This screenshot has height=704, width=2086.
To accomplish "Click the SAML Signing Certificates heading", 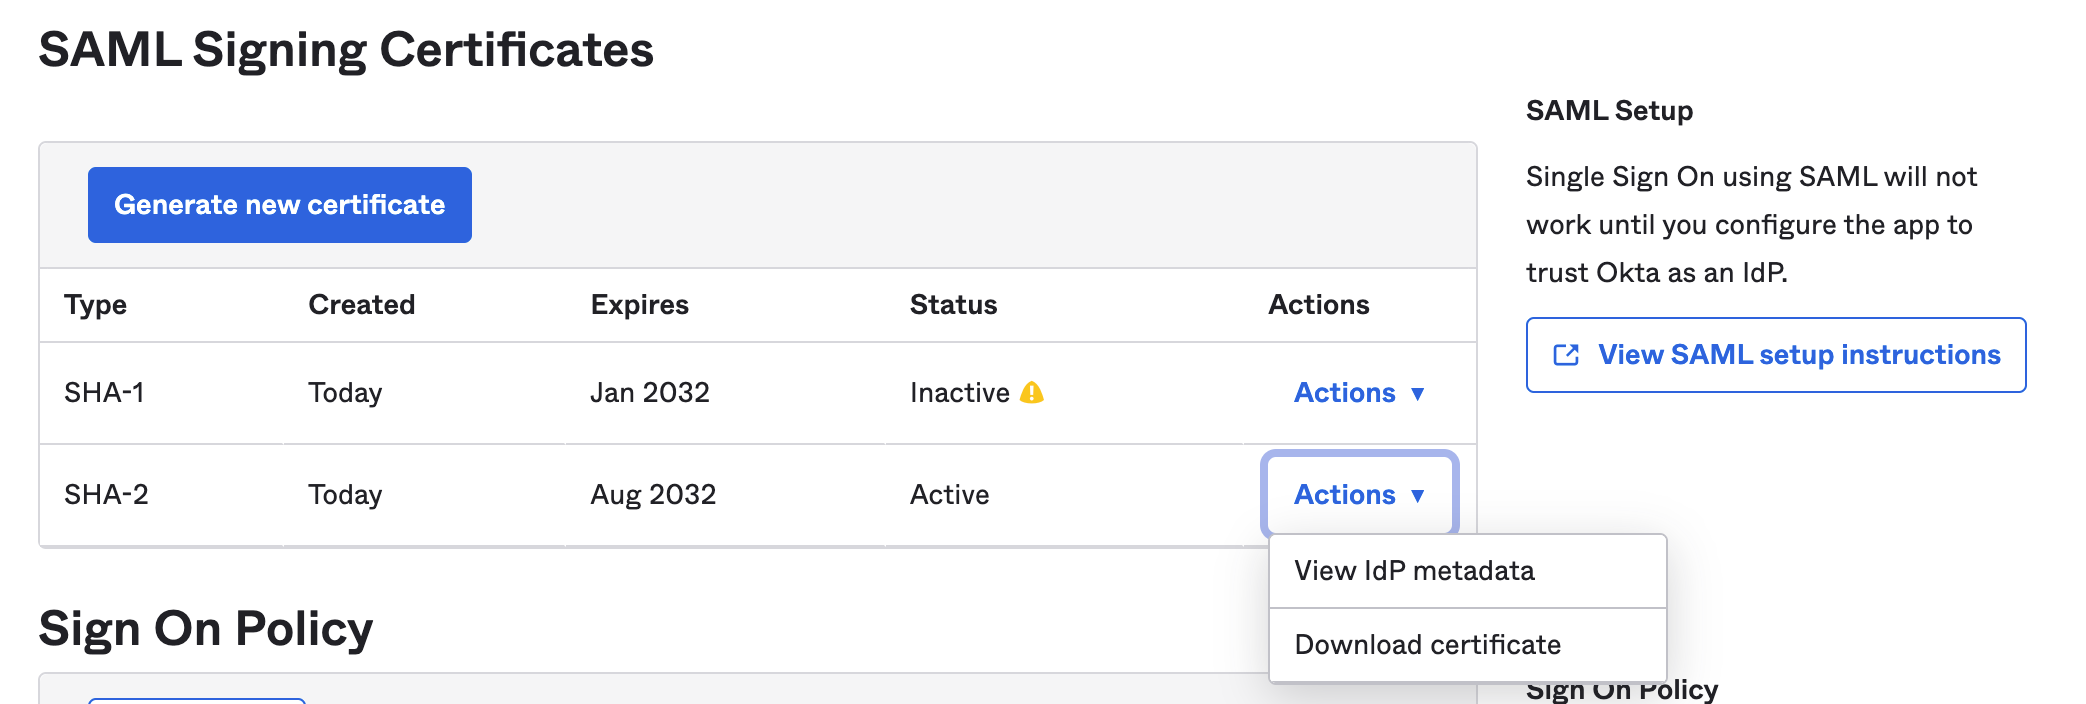I will [x=346, y=50].
